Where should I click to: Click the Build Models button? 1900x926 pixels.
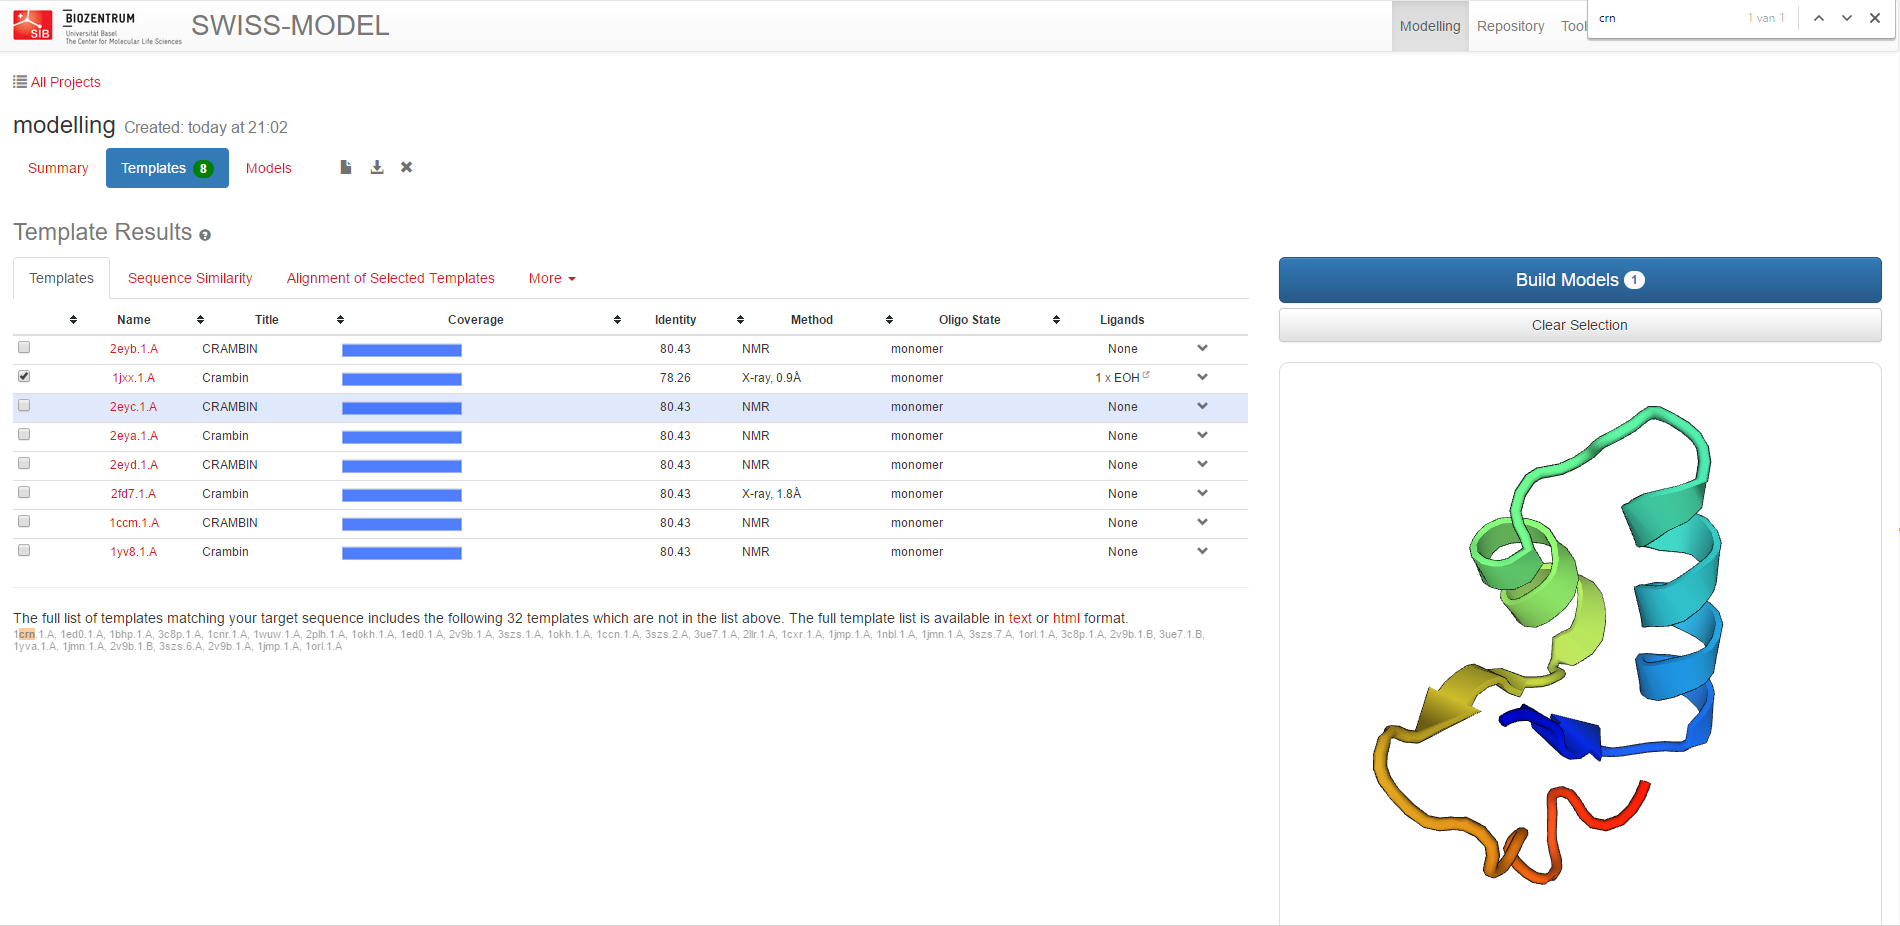tap(1580, 280)
